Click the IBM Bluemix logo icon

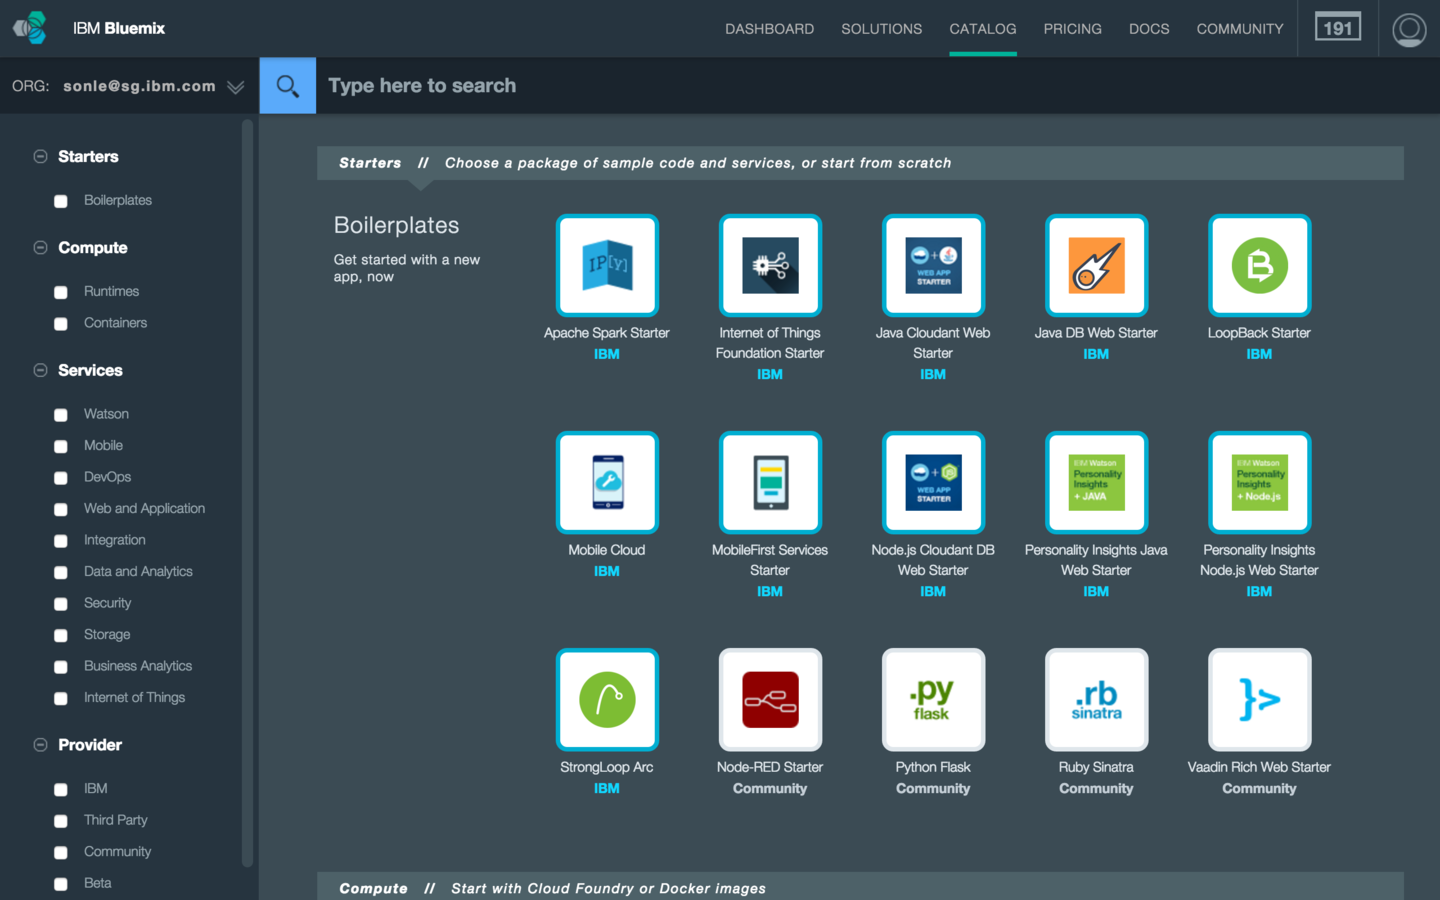(x=30, y=28)
